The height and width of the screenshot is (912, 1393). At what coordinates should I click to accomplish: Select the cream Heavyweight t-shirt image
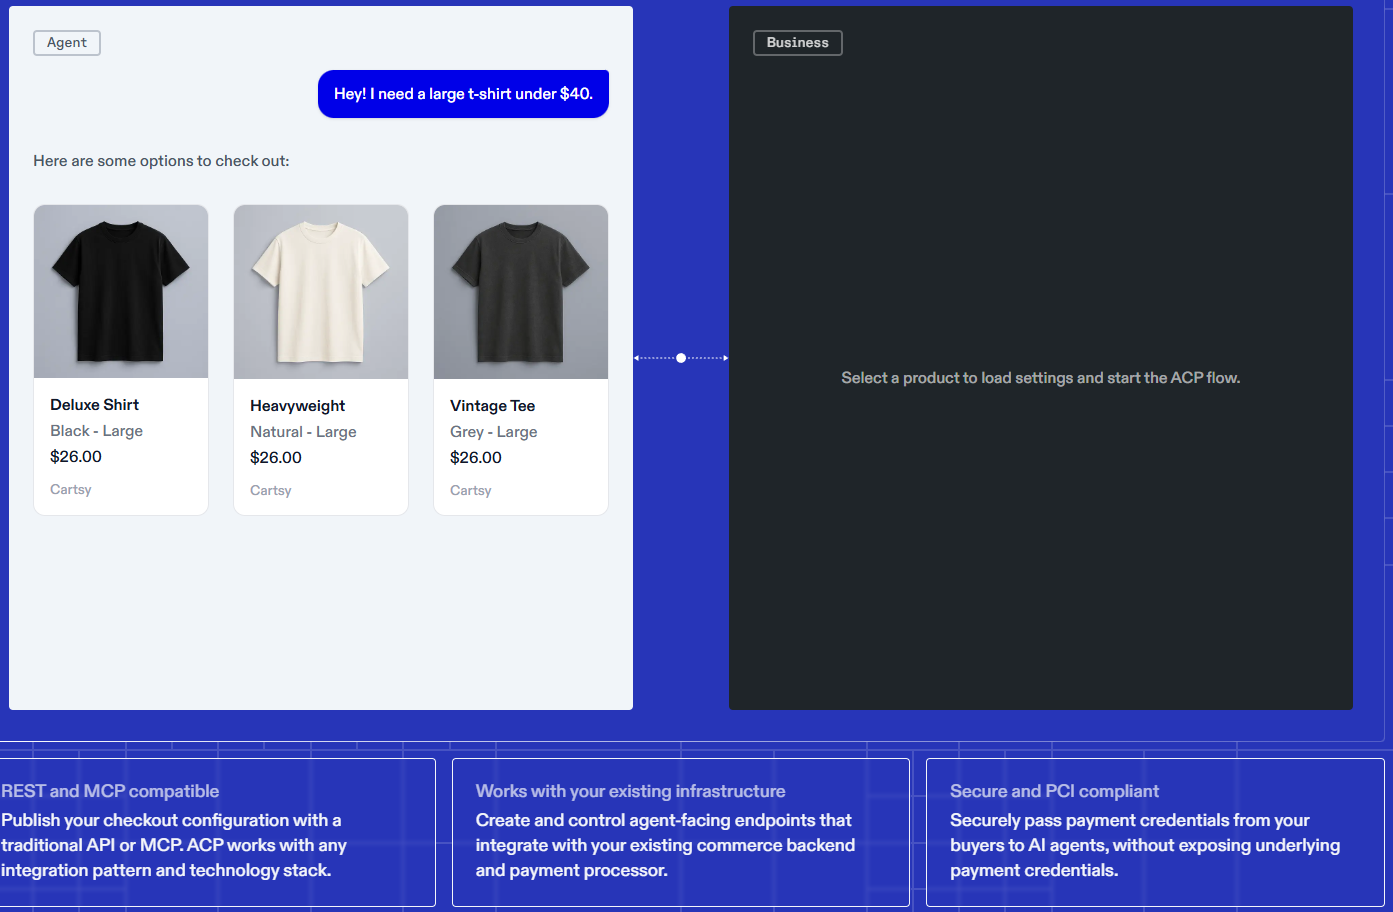tap(321, 292)
